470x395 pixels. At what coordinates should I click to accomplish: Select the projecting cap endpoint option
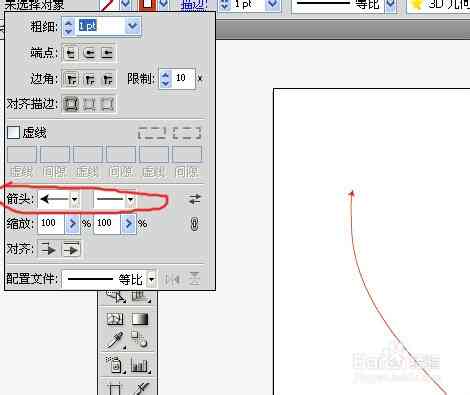click(107, 53)
